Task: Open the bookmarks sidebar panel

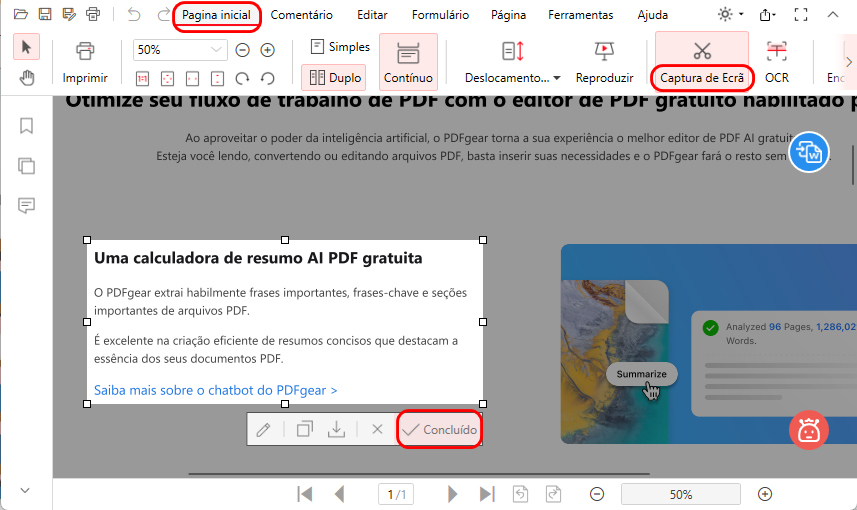Action: point(26,126)
